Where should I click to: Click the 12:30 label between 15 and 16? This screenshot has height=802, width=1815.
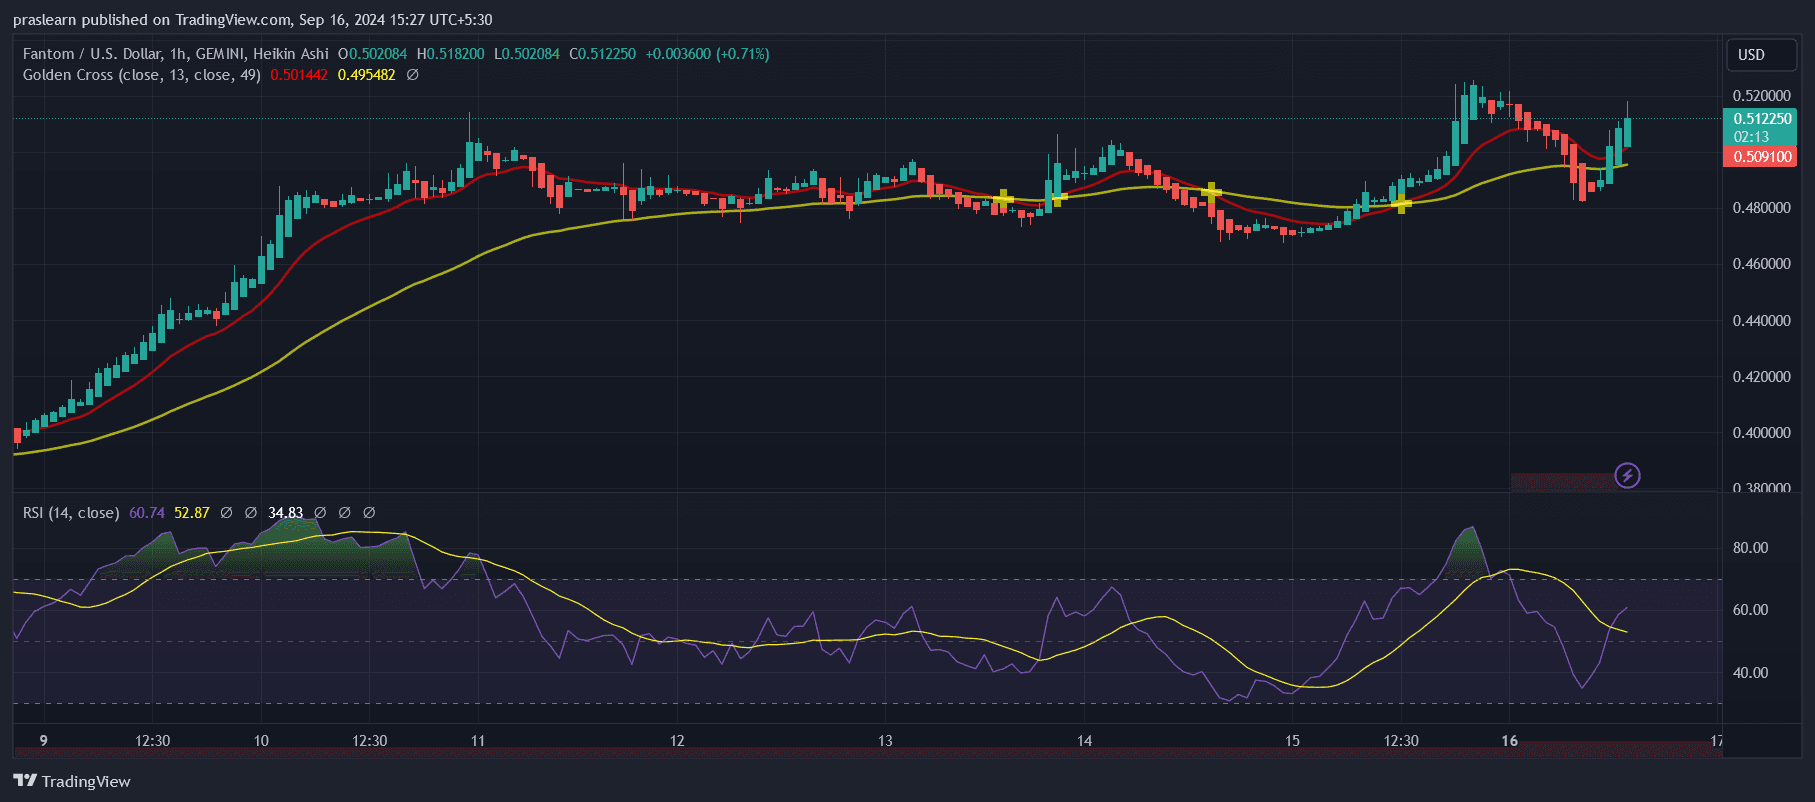(1401, 741)
